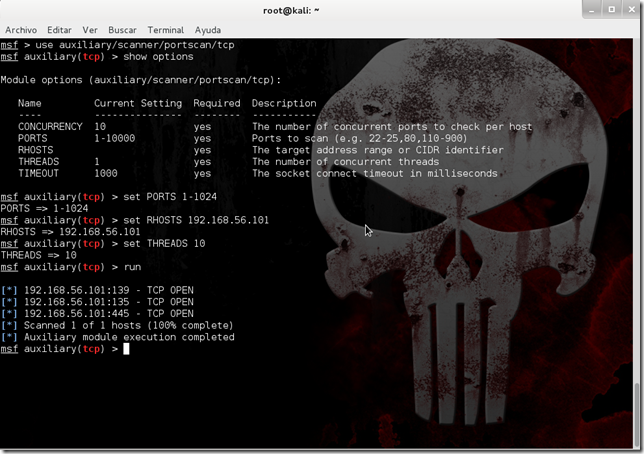Click the 'show options' command text
This screenshot has height=454, width=644.
click(x=158, y=57)
